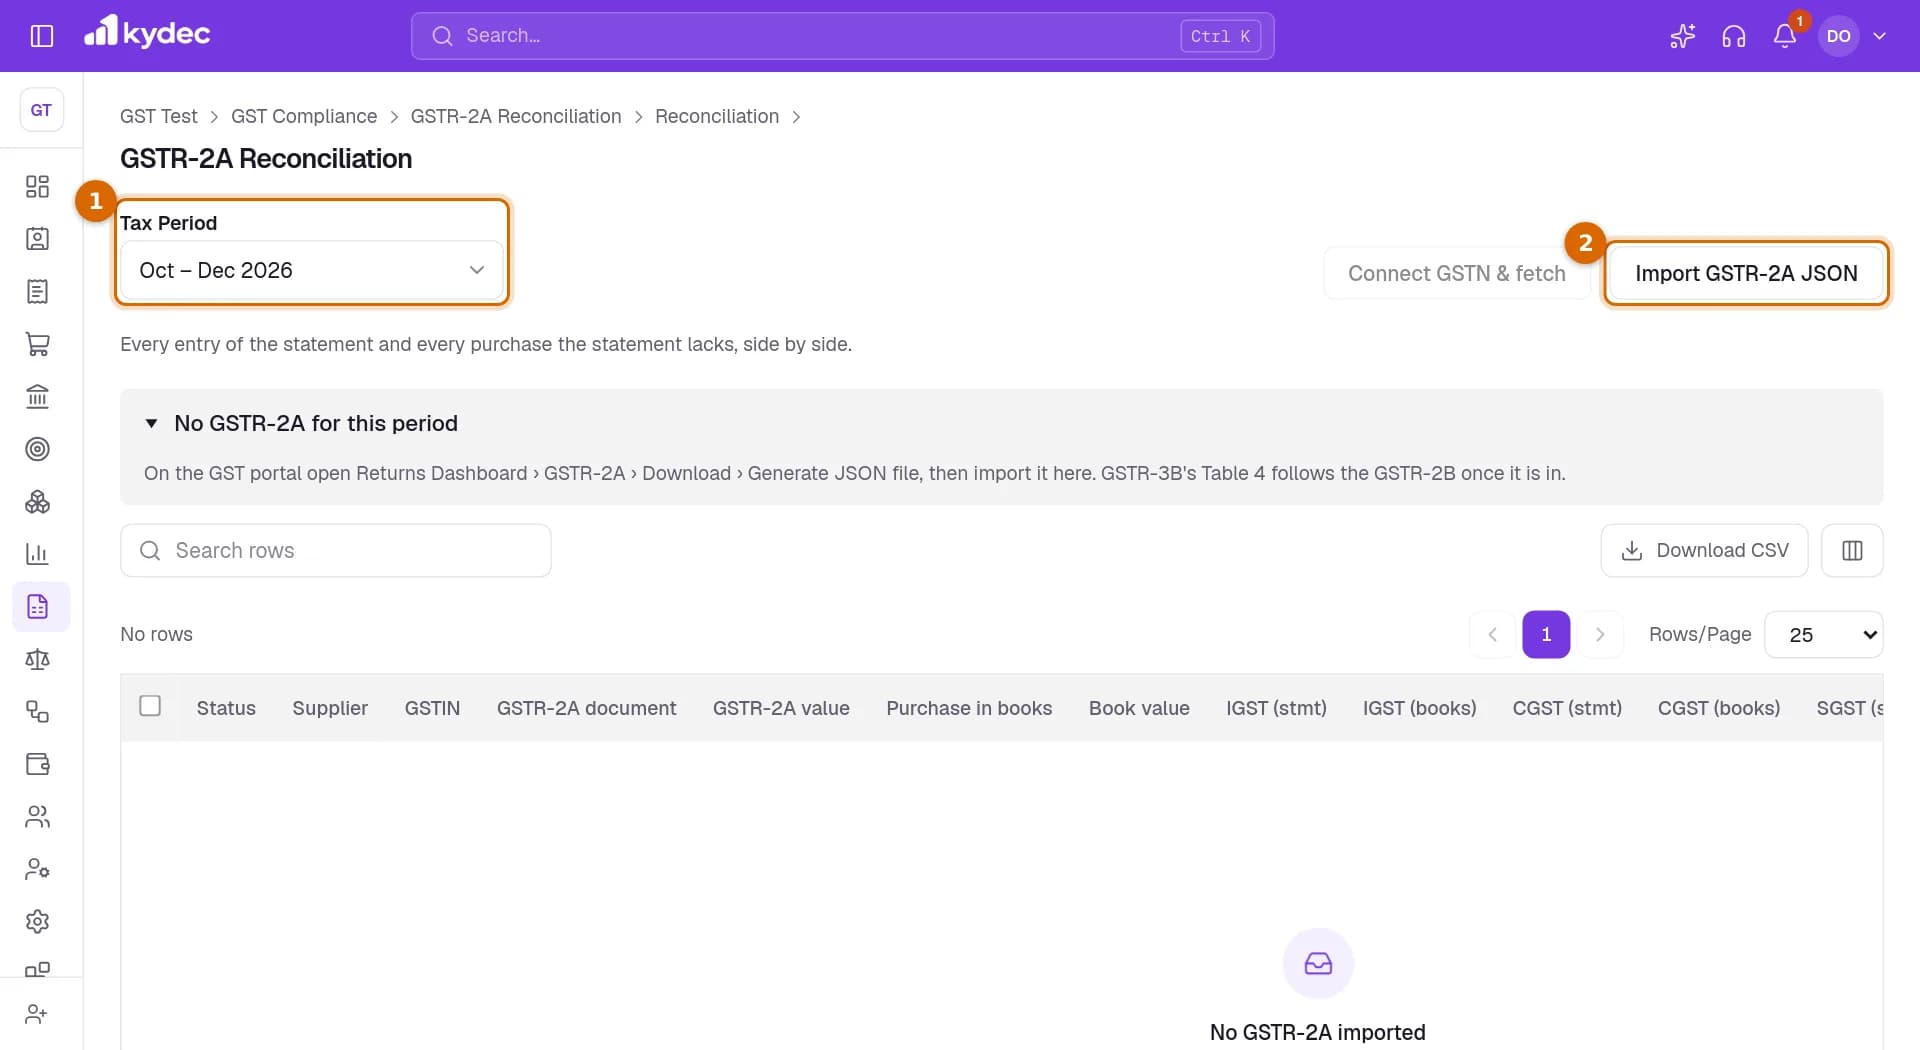Sort by Supplier column header
The width and height of the screenshot is (1920, 1050).
pos(330,709)
